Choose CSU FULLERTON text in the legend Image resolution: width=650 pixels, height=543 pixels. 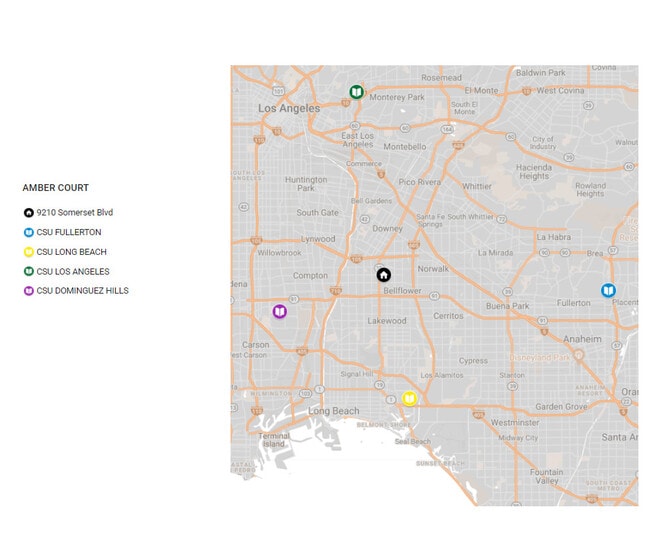point(69,232)
